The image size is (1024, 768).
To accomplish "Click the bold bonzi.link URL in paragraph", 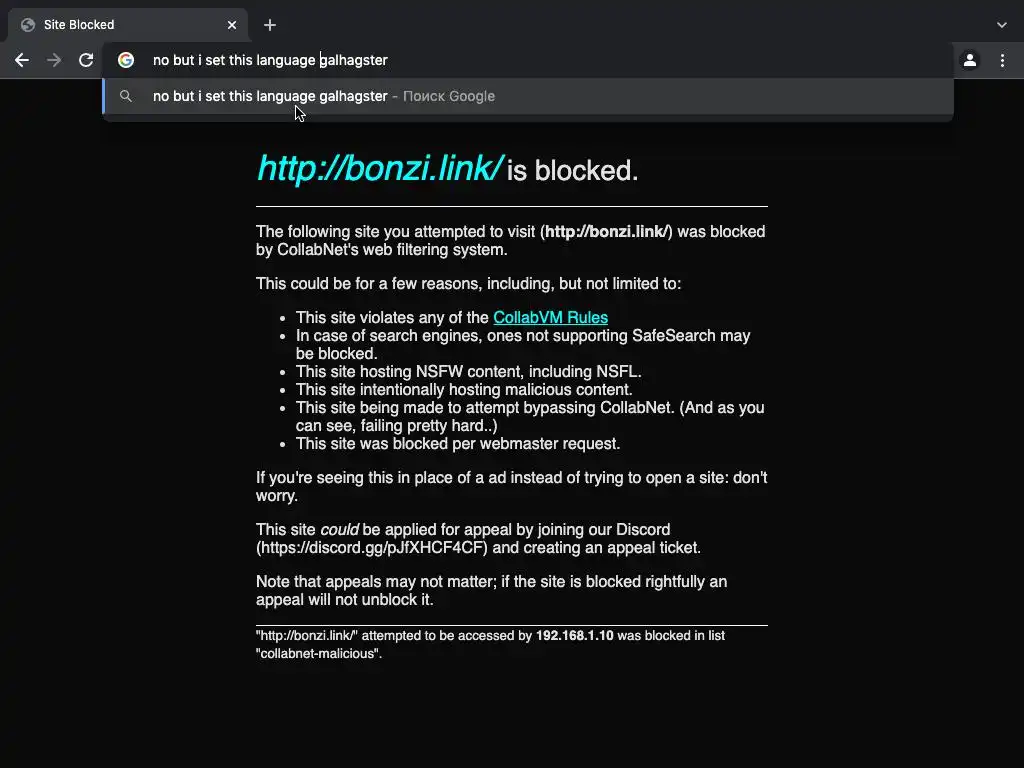I will [x=606, y=232].
